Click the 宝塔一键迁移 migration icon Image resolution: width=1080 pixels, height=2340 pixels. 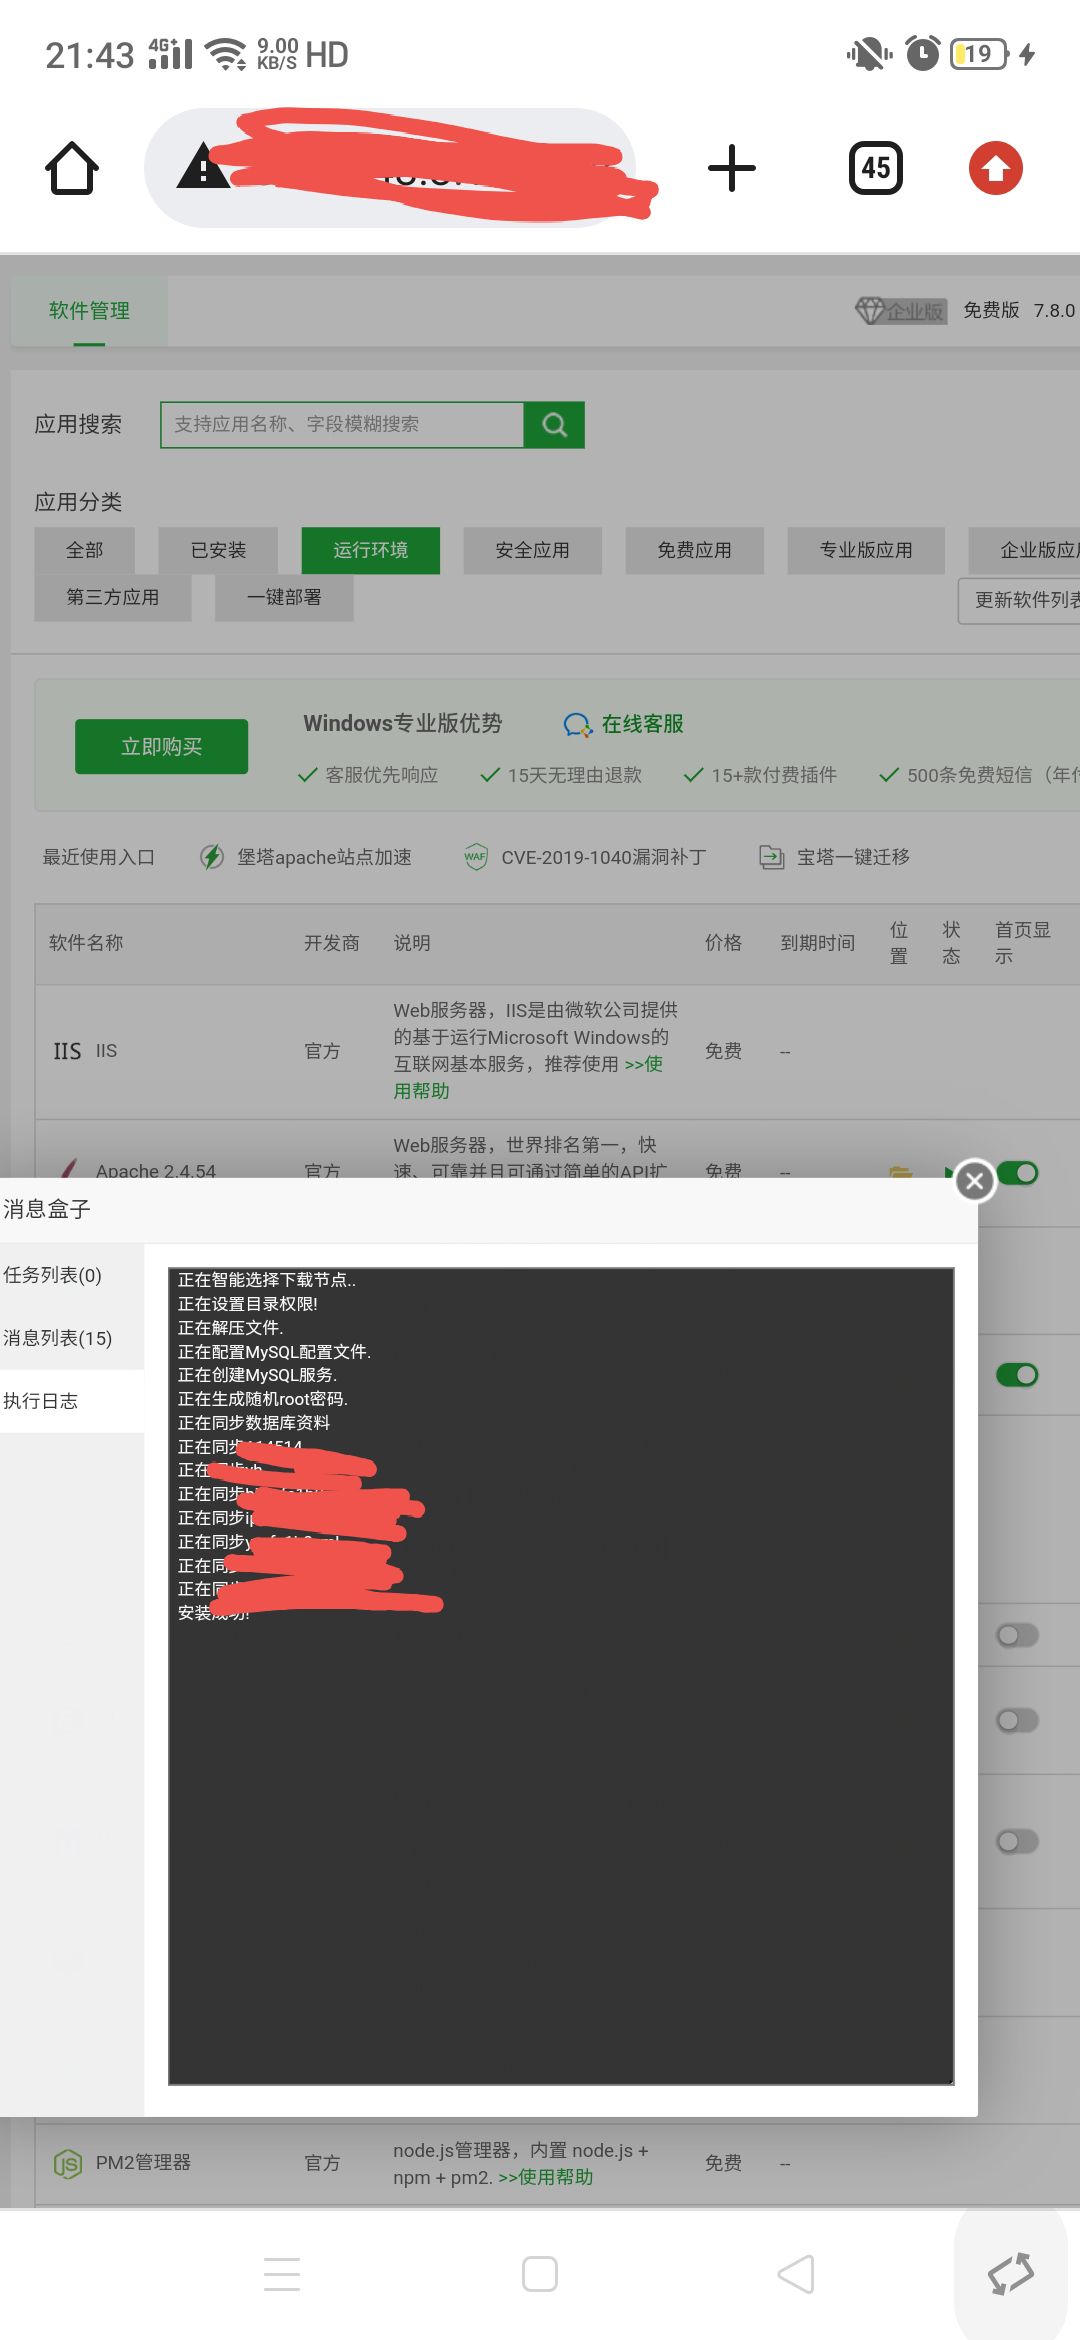(771, 857)
